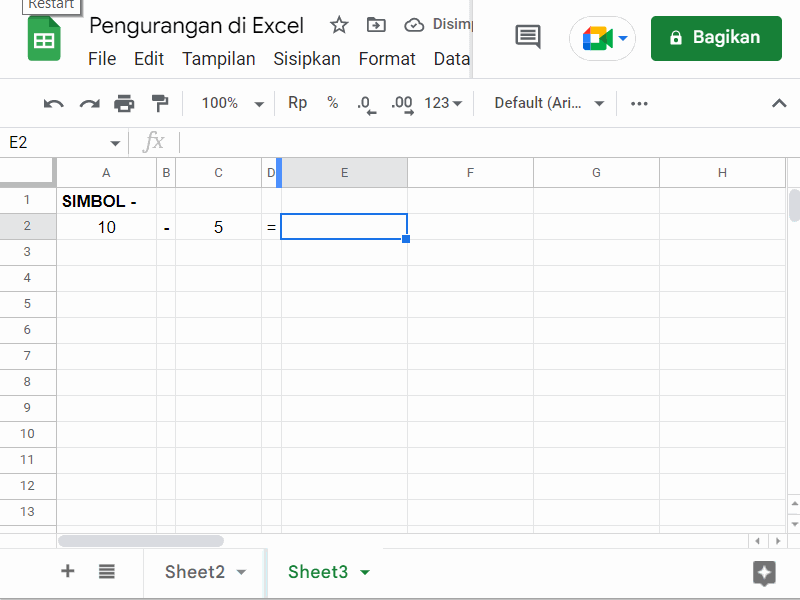Select row 7 header
Screen dimensions: 800x600
pos(28,356)
